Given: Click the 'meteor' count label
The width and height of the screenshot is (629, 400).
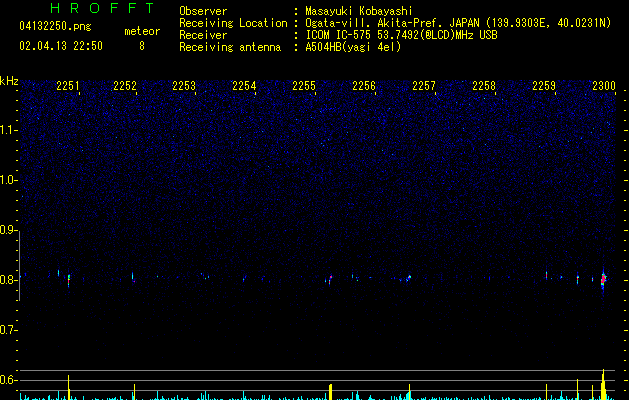Looking at the screenshot, I should [x=142, y=31].
